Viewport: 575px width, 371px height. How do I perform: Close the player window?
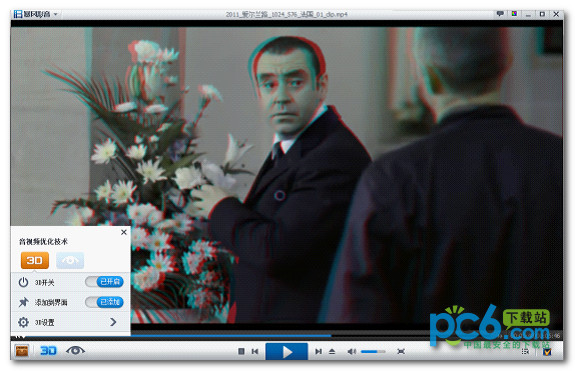click(556, 14)
